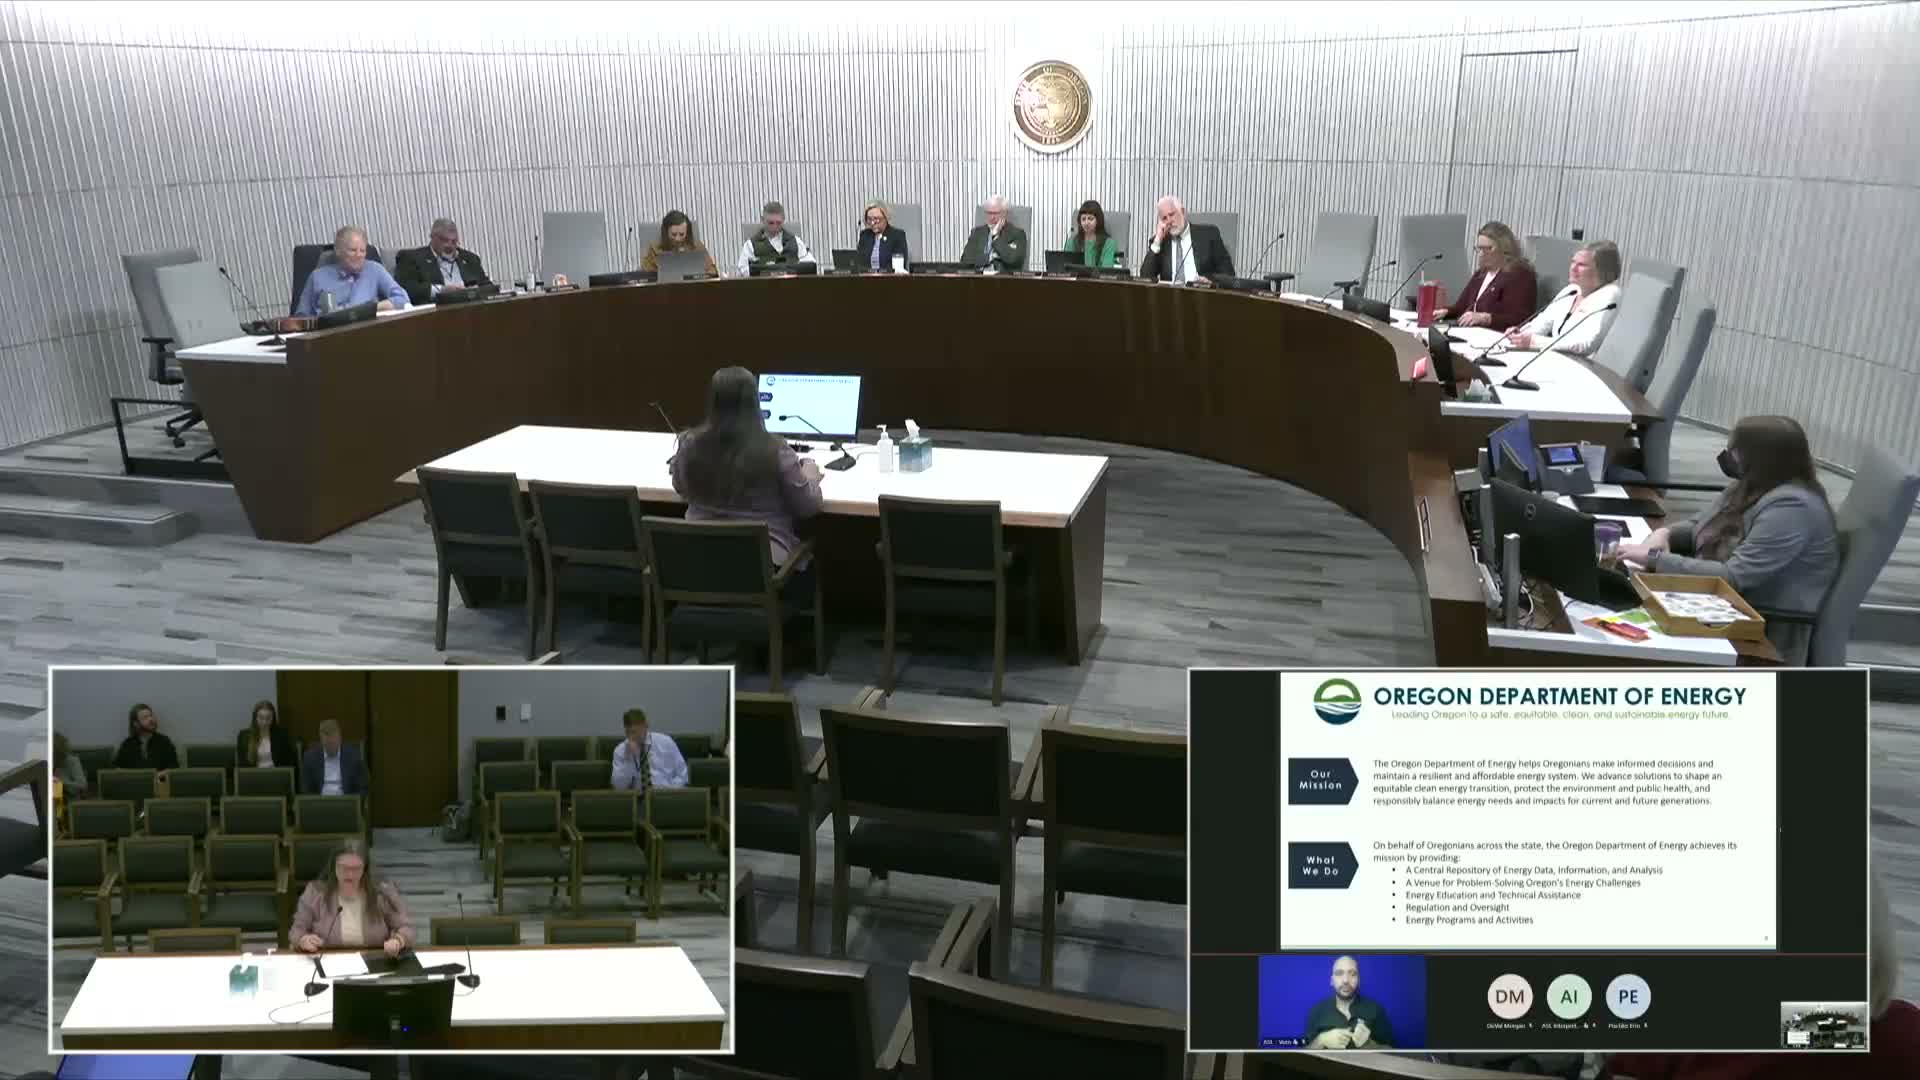
Task: Click the 'What We Do' arrow label on the slide
Action: coord(1321,865)
